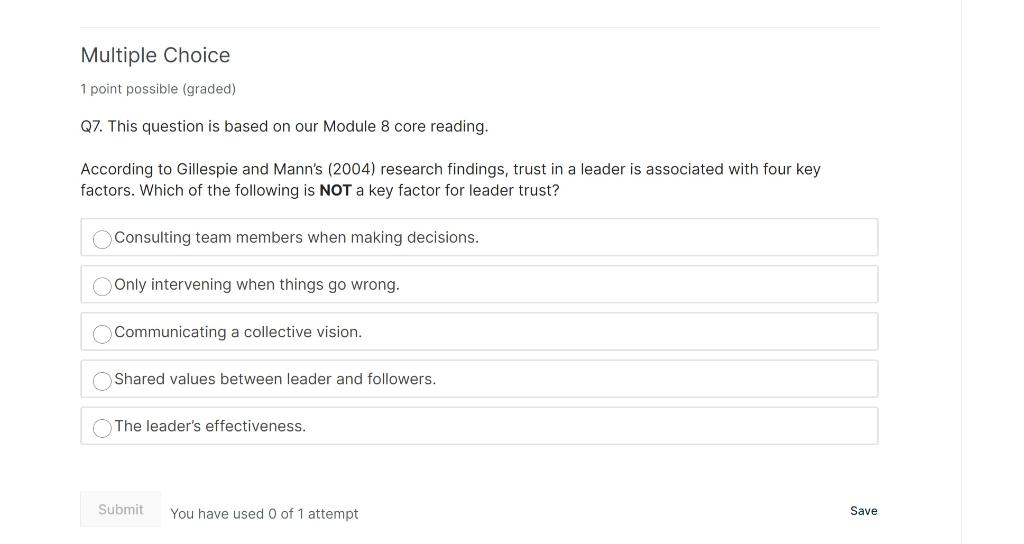The height and width of the screenshot is (544, 1024).
Task: Click the 'Only intervening when things go wrong' text
Action: click(x=257, y=285)
